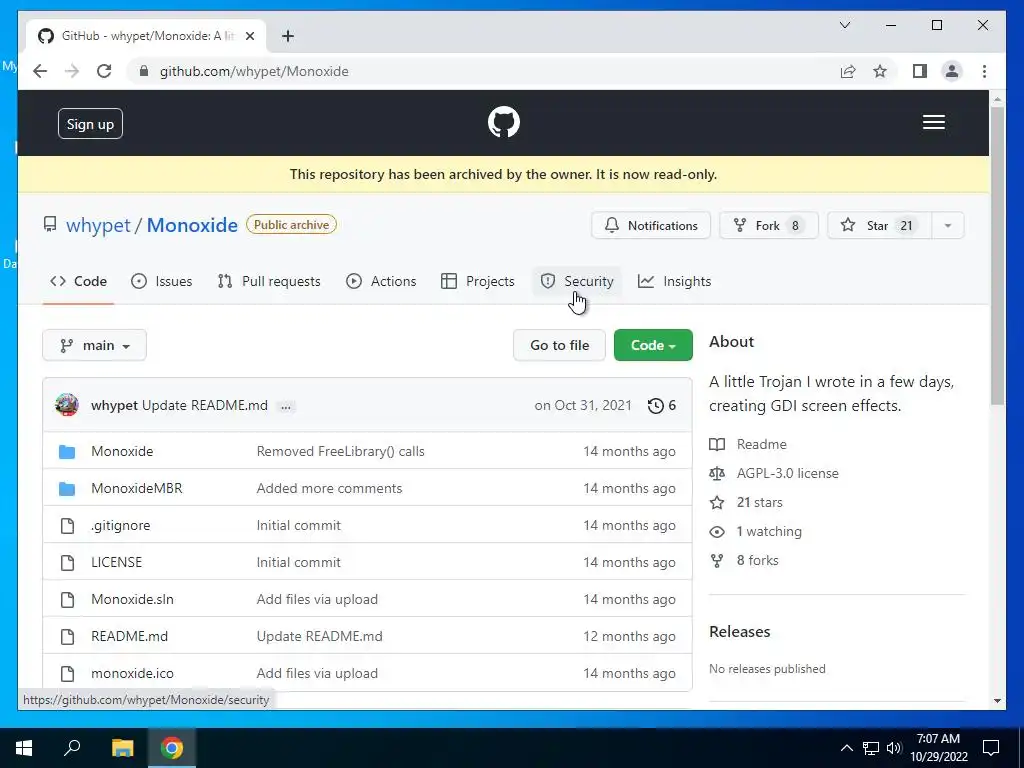Open Windows taskbar search
The image size is (1024, 768).
[72, 748]
